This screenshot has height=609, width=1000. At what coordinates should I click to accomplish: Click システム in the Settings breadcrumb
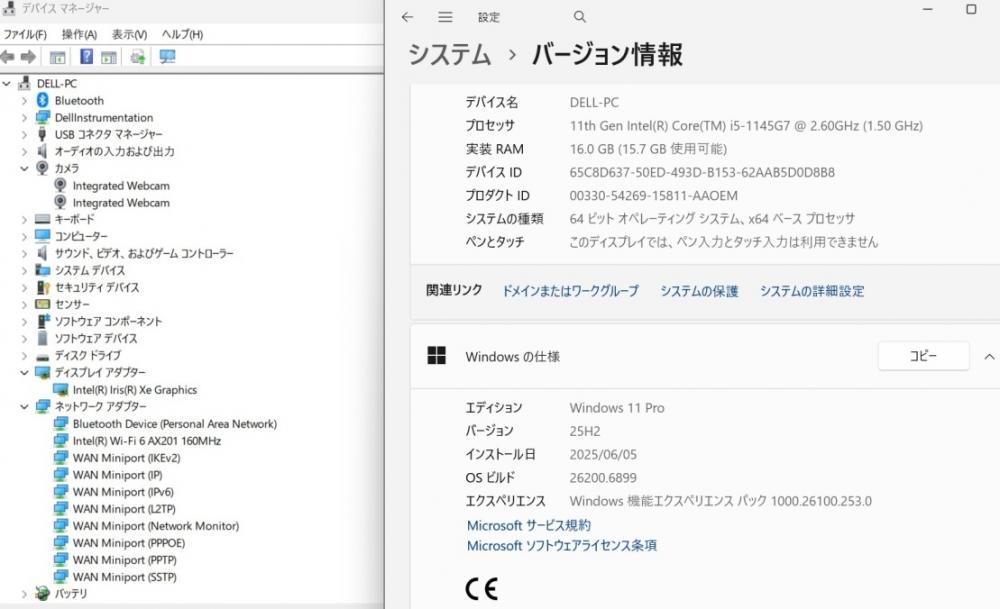450,54
